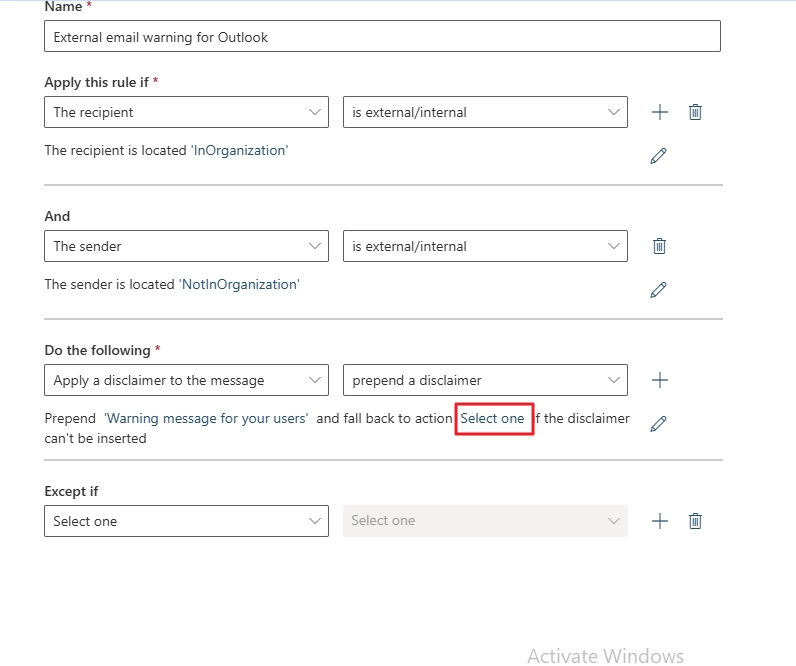Viewport: 796px width, 666px height.
Task: Add another action under Do the following
Action: pyautogui.click(x=659, y=380)
